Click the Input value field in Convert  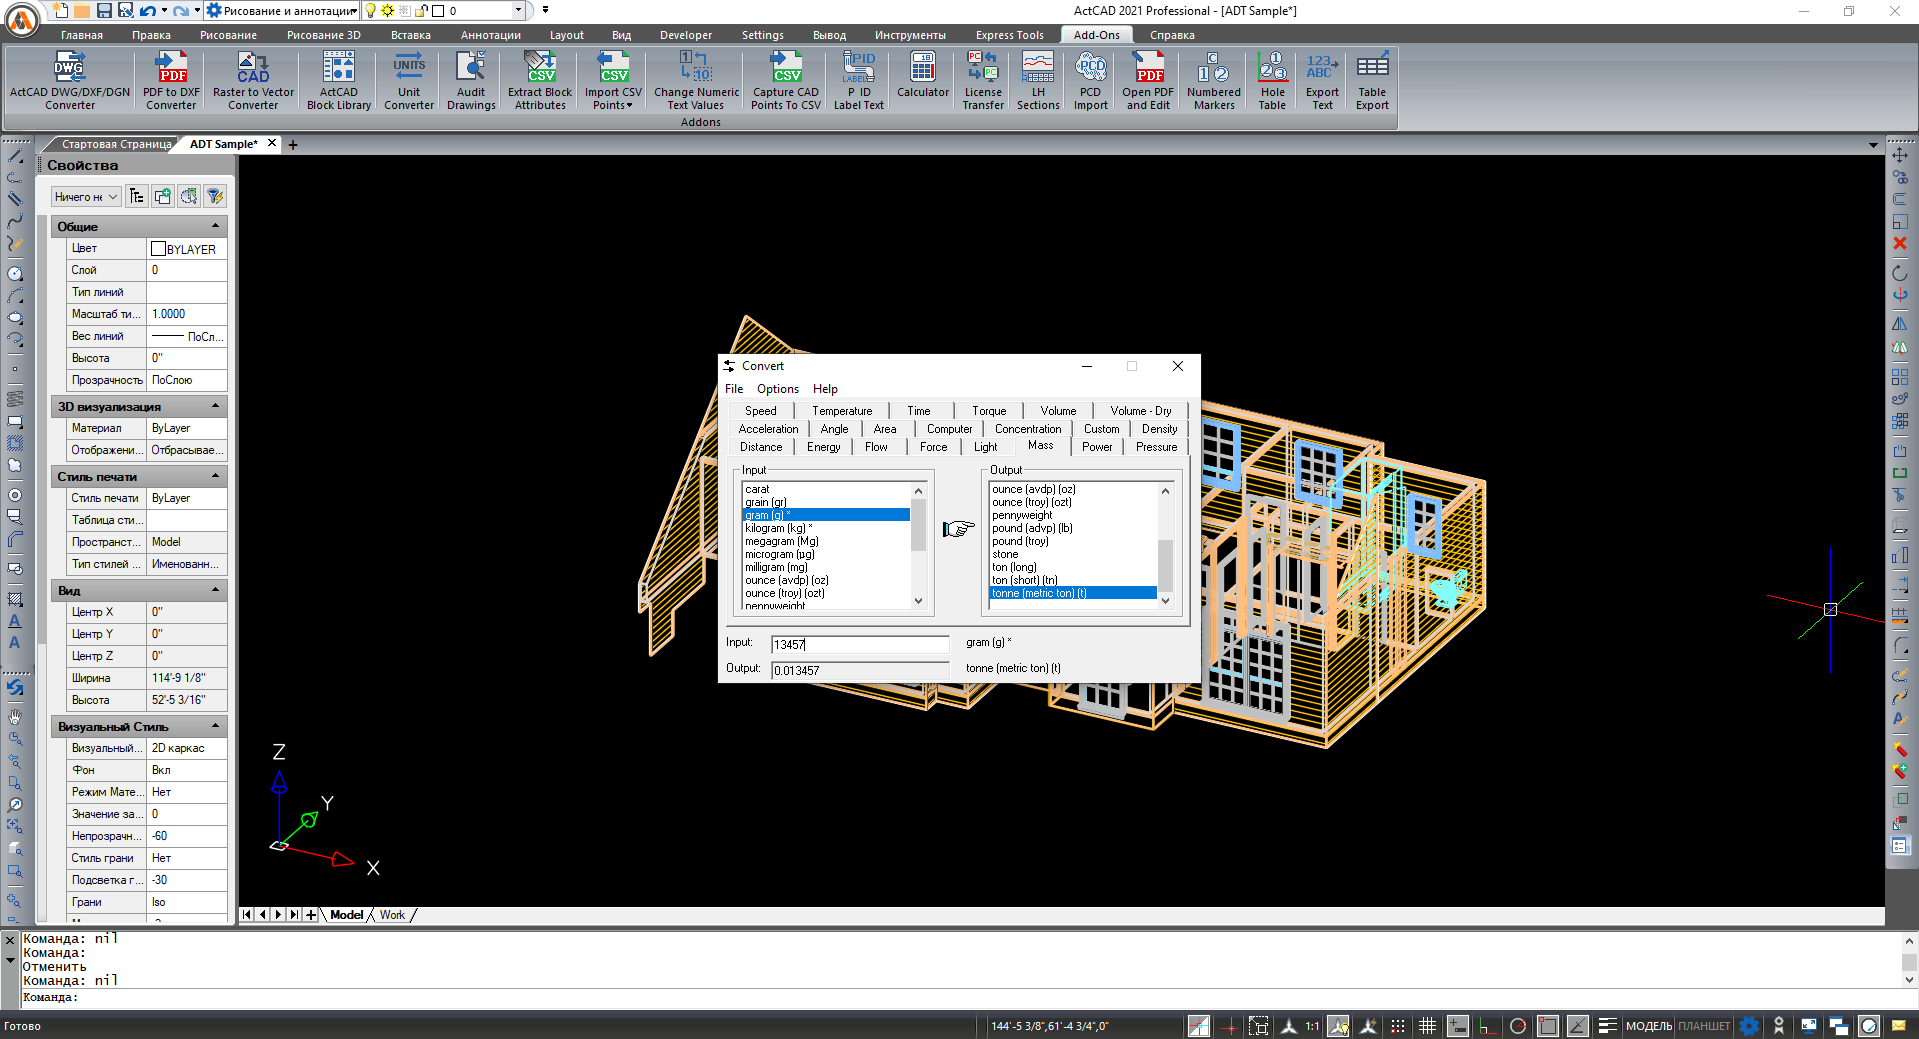(x=859, y=645)
